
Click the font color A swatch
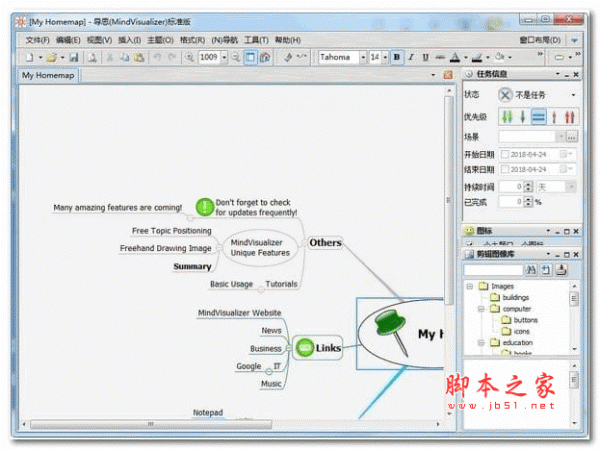click(x=455, y=57)
